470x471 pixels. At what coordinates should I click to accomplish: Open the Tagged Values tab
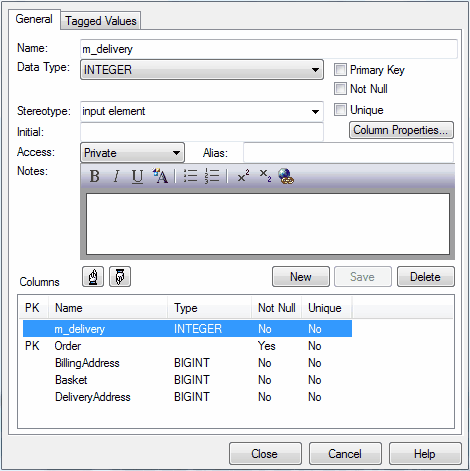click(x=101, y=21)
